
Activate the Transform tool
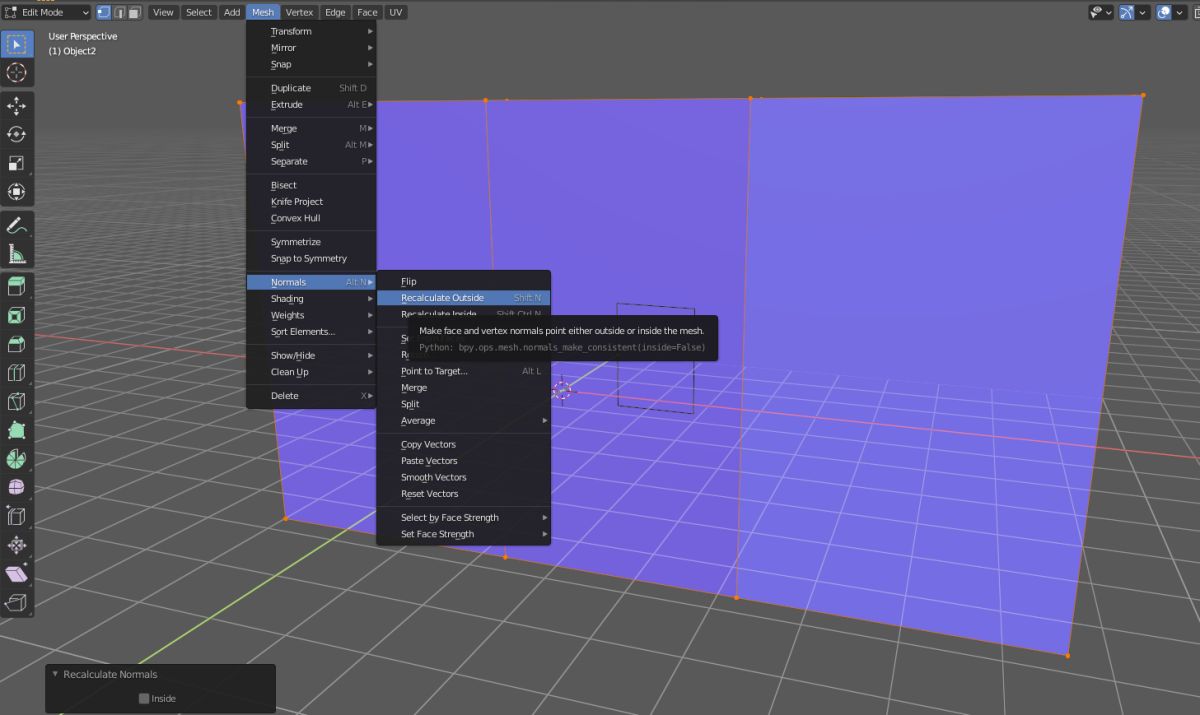(x=17, y=192)
